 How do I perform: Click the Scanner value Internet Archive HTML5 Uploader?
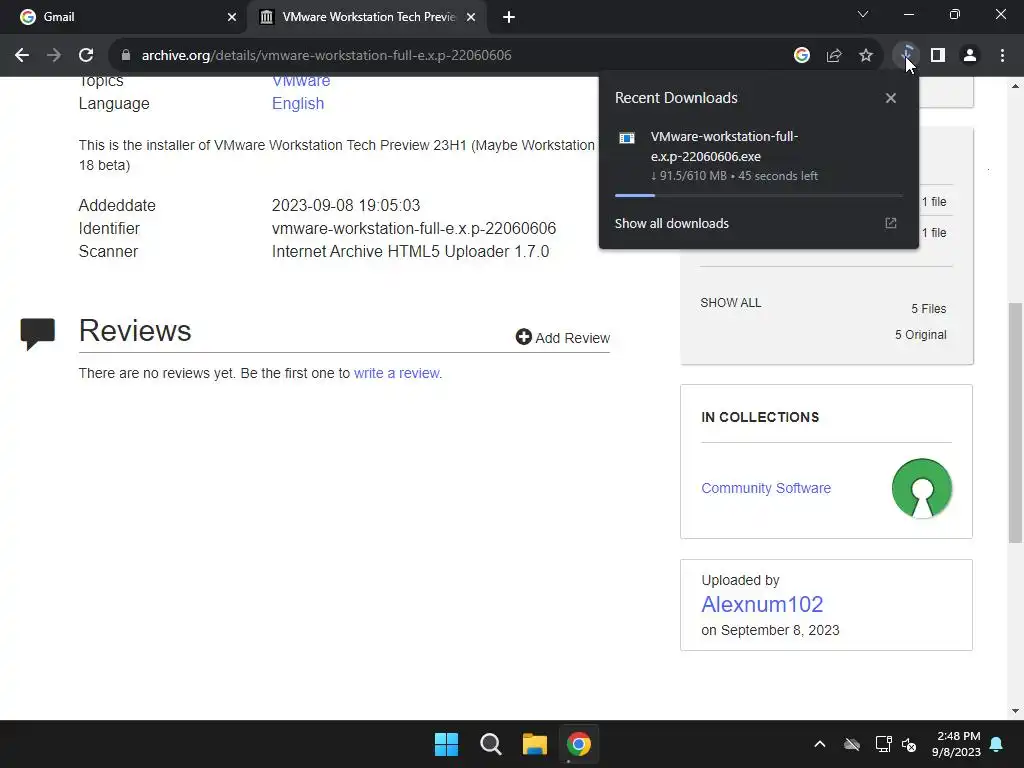[x=410, y=252]
